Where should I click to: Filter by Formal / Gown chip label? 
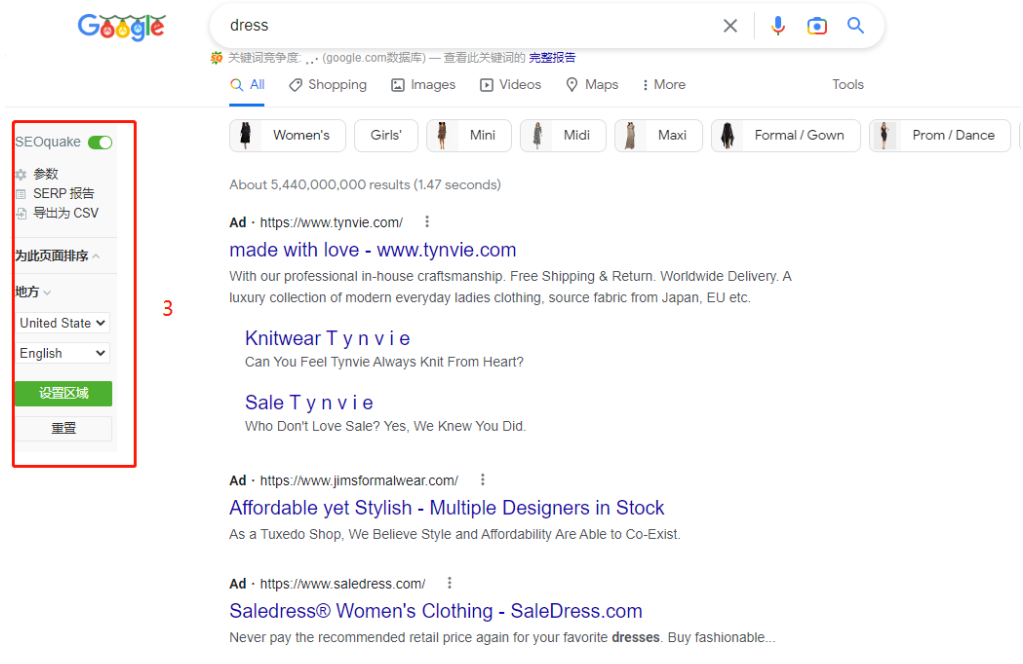coord(799,136)
